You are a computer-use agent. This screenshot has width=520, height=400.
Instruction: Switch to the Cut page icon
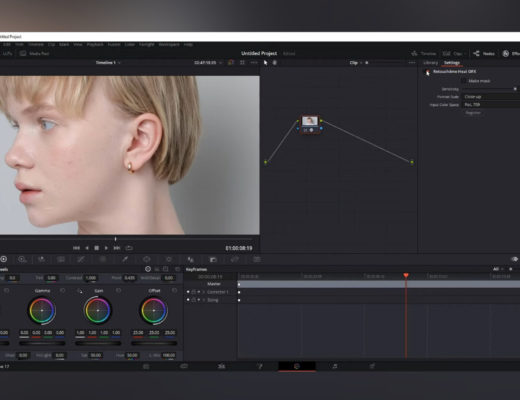coord(184,366)
